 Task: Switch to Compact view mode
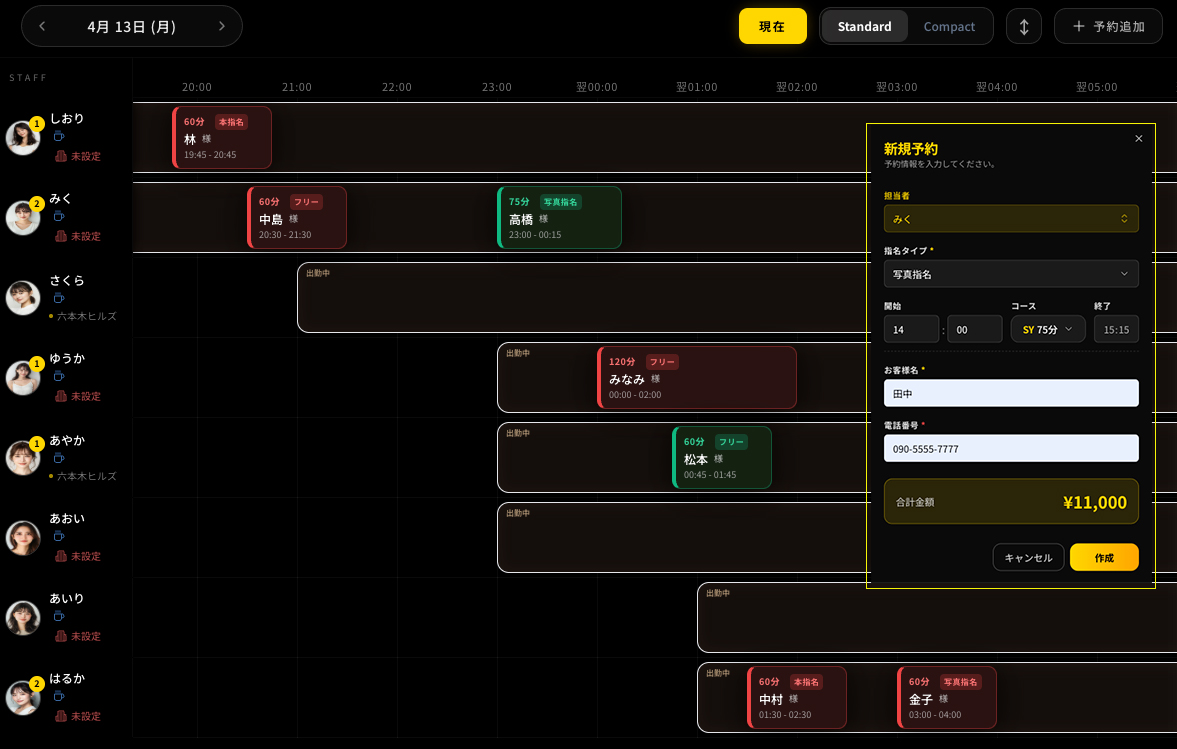949,26
